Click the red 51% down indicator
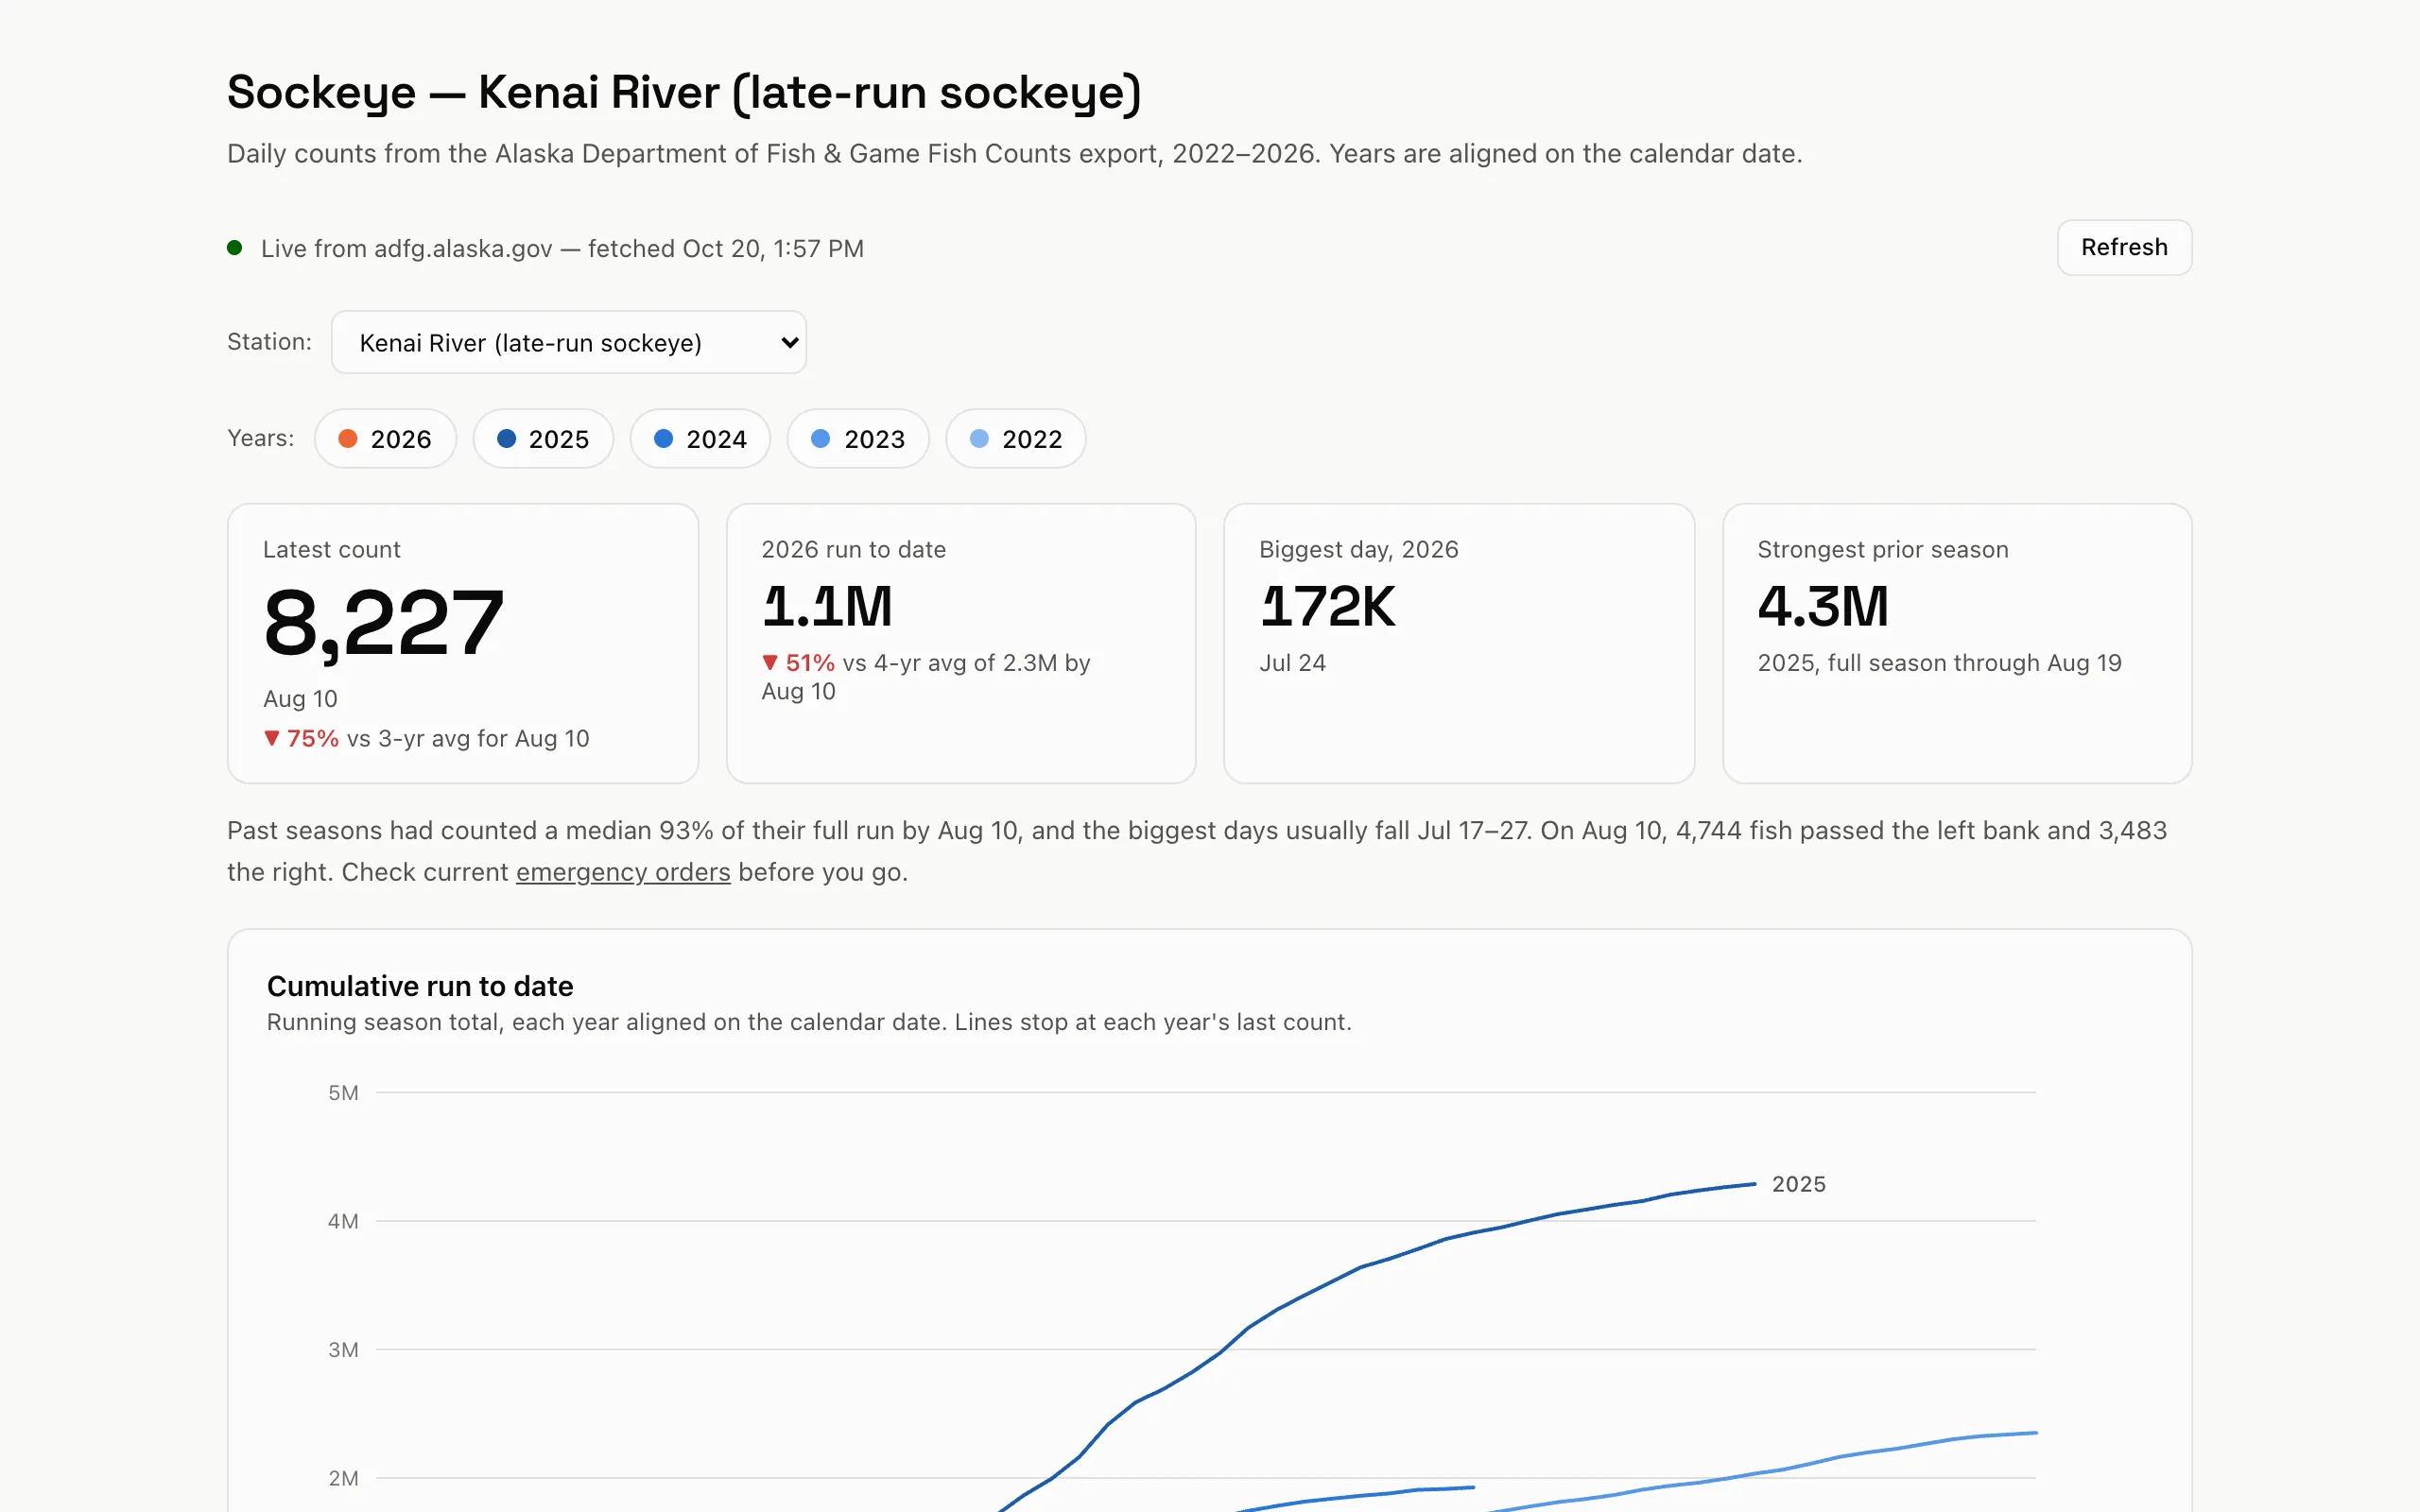The height and width of the screenshot is (1512, 2420). click(798, 663)
